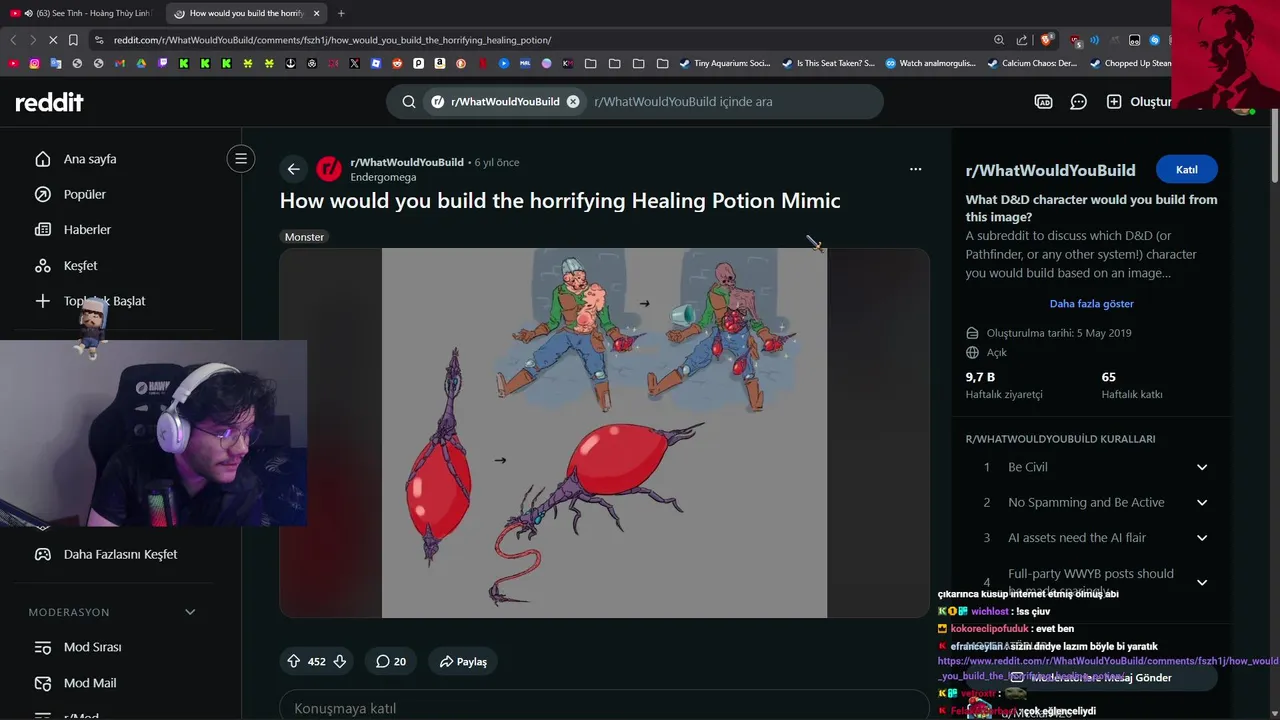Screen dimensions: 1280x720
Task: Open Keşfet in left sidebar
Action: click(80, 265)
